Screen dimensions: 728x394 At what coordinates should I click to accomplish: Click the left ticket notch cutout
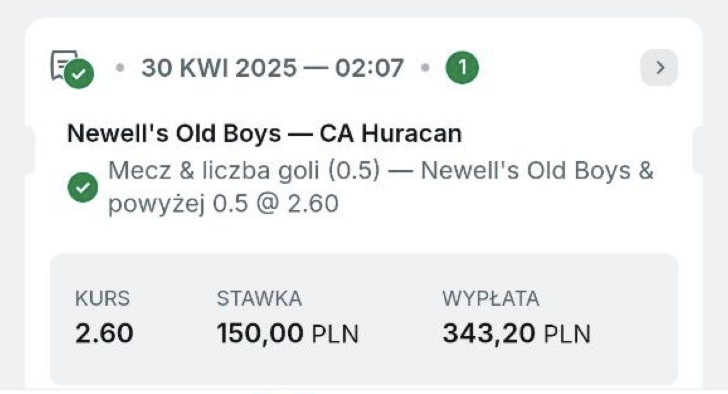click(x=30, y=150)
